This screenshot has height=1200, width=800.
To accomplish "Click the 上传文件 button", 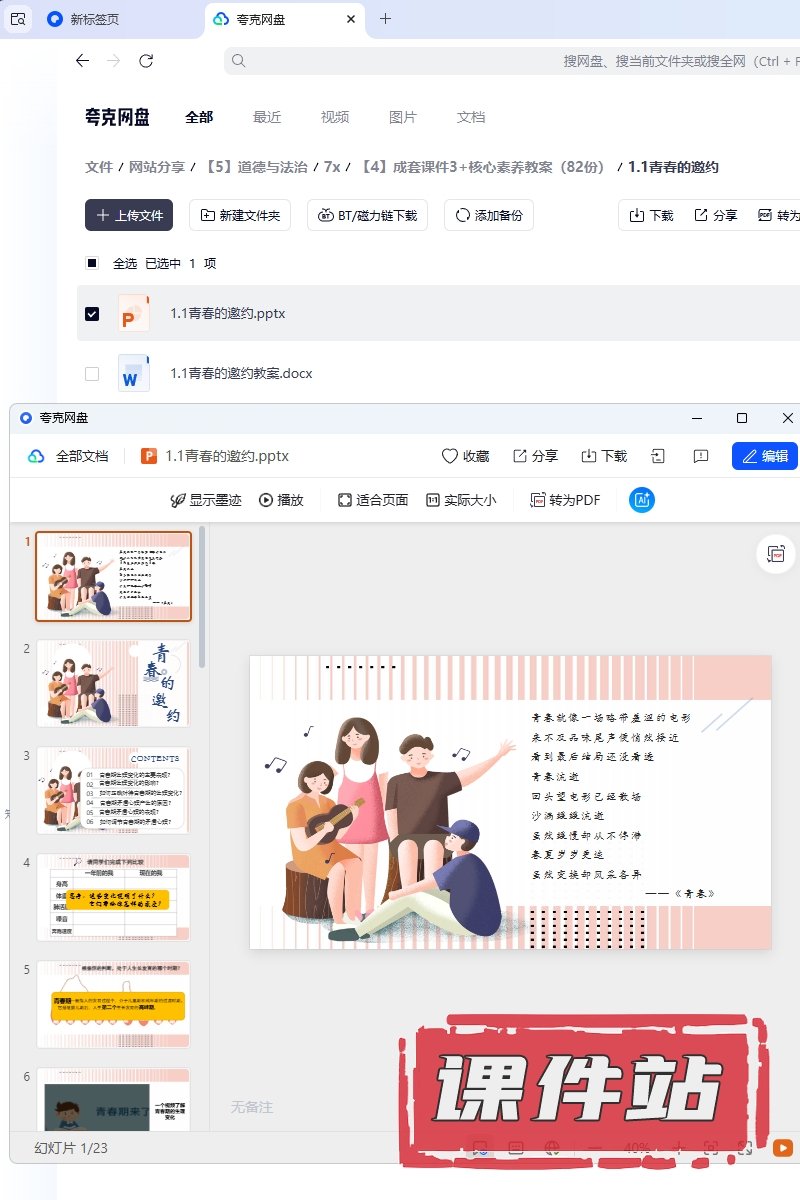I will click(129, 215).
